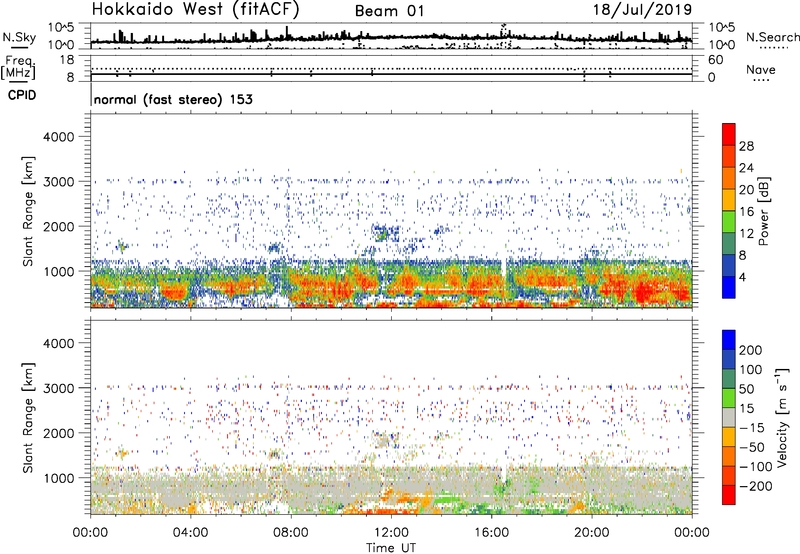Click the data gap near 16:30 in power panel
The image size is (800, 554).
tap(504, 280)
